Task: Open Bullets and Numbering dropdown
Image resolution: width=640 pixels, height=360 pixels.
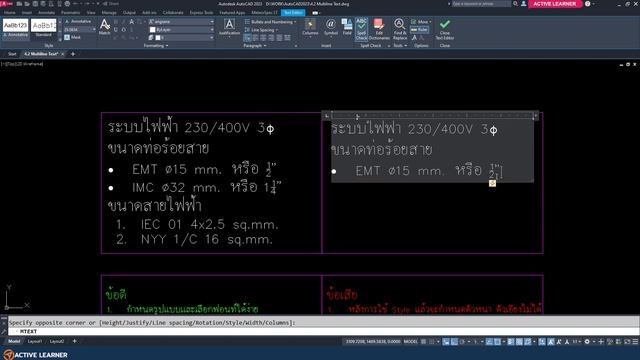Action: pos(270,22)
